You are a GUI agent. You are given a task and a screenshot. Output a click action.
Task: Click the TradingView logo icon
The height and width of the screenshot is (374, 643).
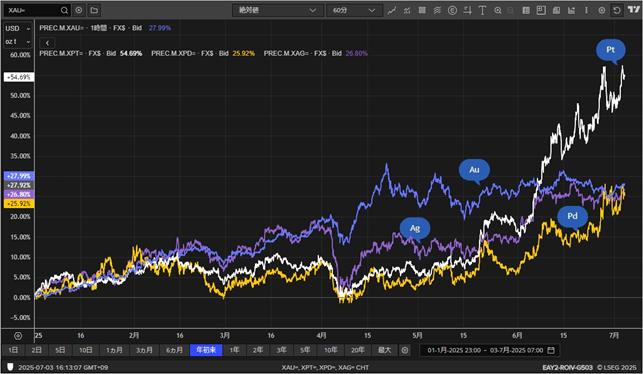coord(634,10)
